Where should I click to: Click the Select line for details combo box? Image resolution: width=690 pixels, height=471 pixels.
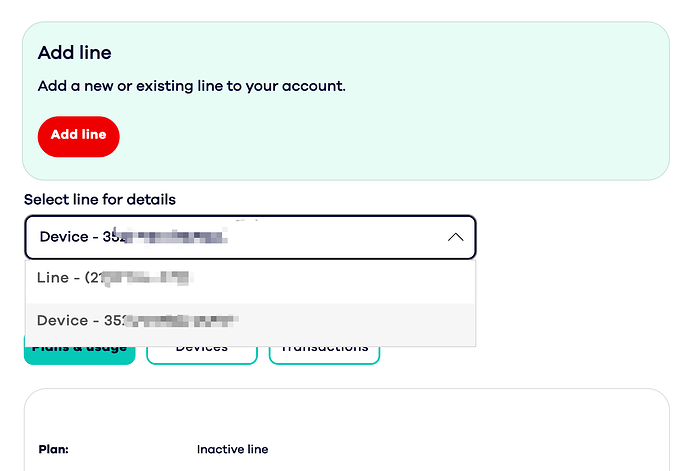(250, 238)
